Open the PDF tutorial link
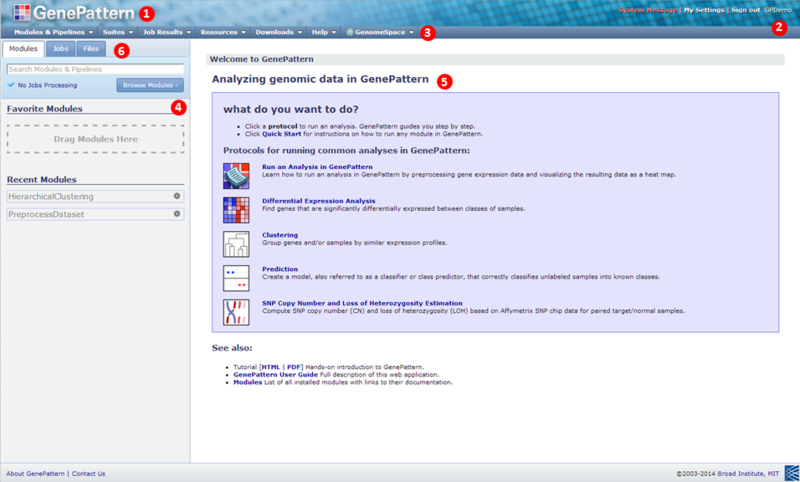800x482 pixels. tap(293, 367)
